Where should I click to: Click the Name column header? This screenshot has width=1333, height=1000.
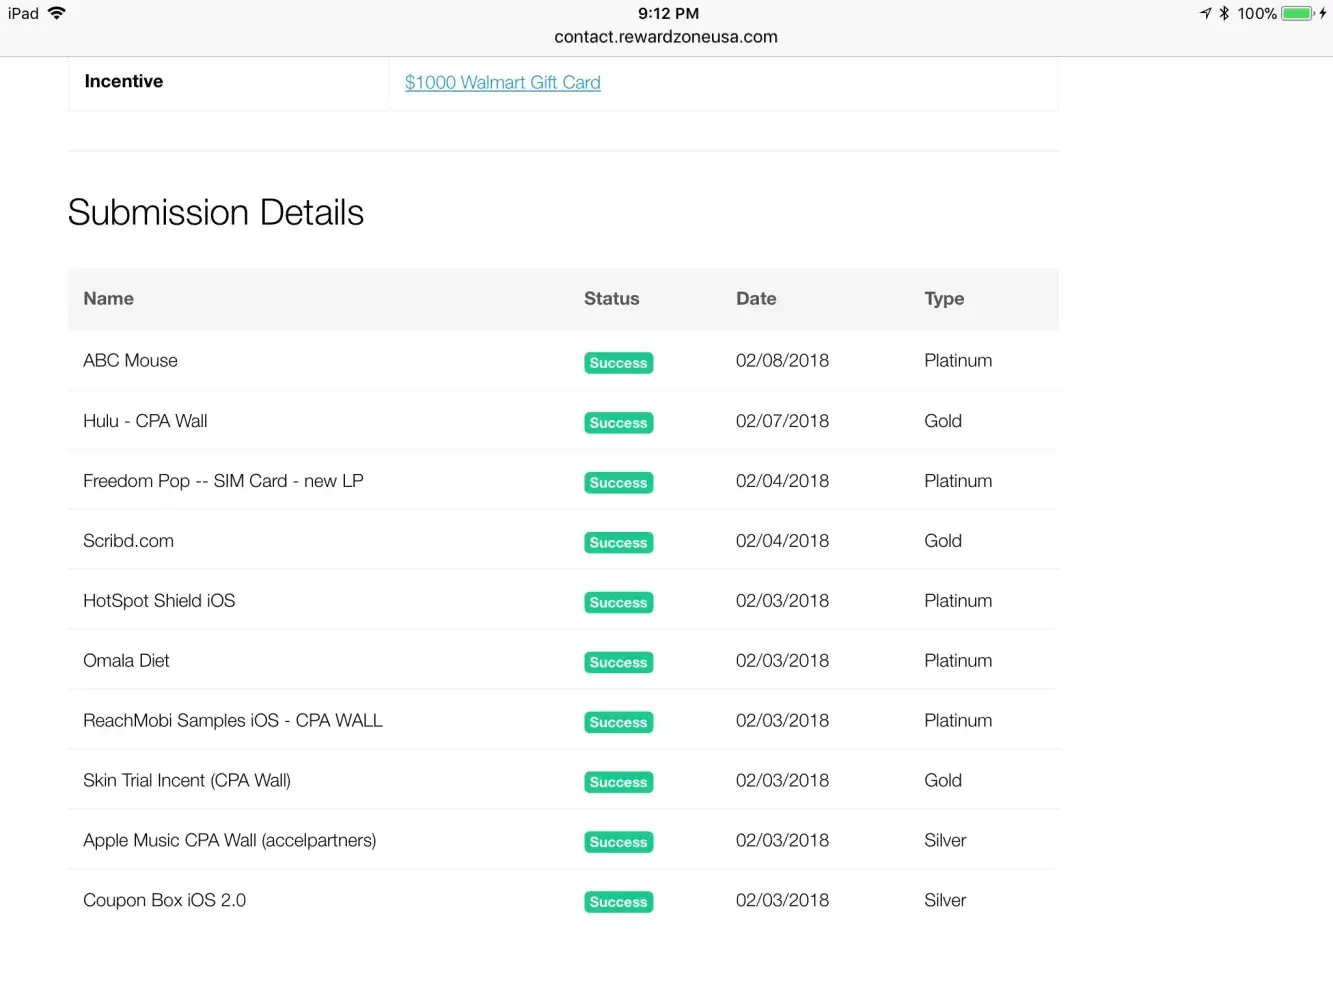point(108,299)
